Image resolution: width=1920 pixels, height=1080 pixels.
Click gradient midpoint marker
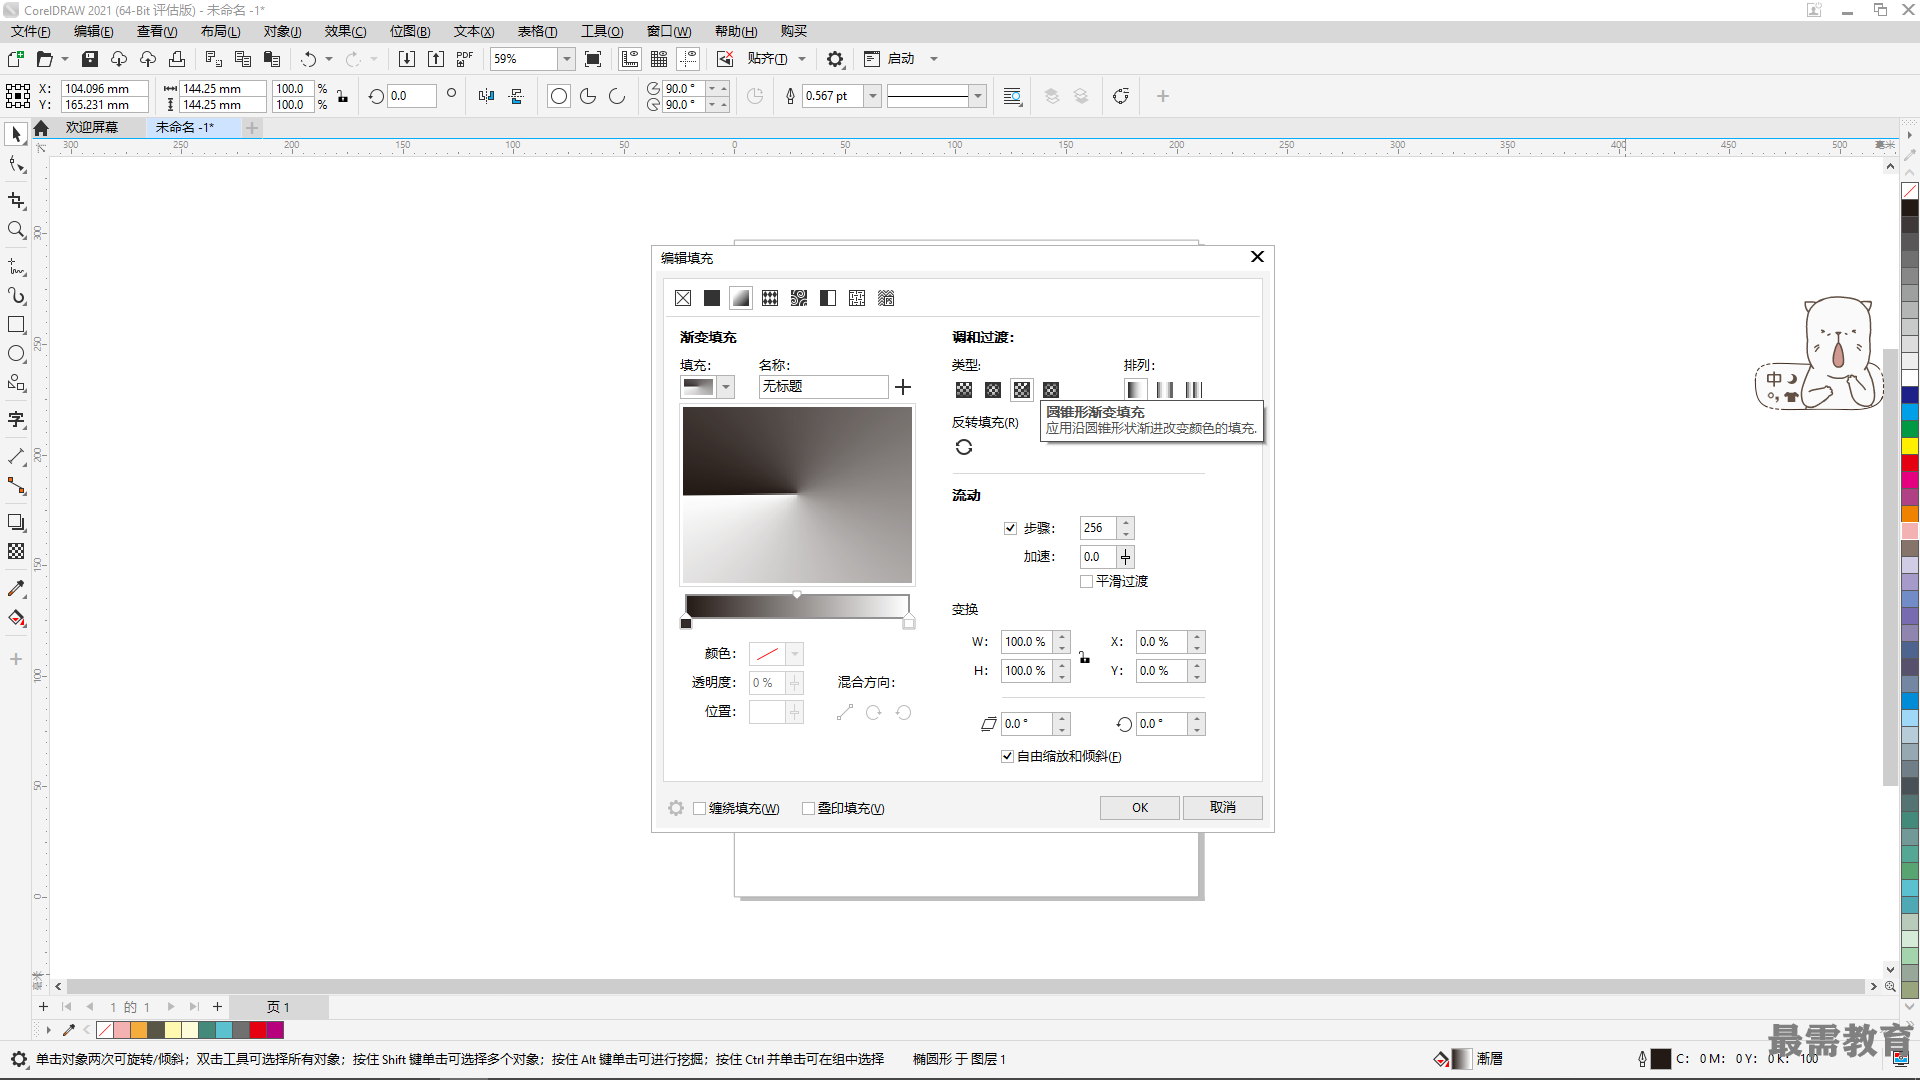(797, 595)
